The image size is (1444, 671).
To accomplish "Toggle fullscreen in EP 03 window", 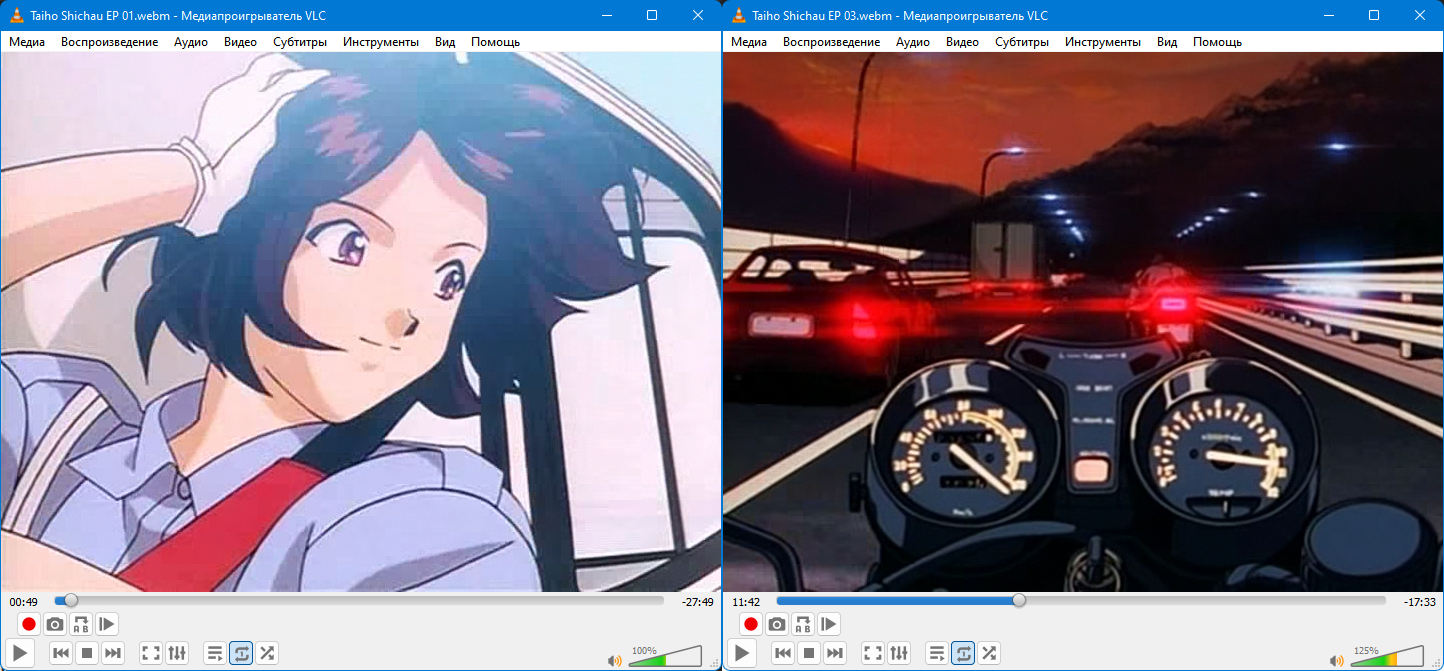I will (873, 653).
